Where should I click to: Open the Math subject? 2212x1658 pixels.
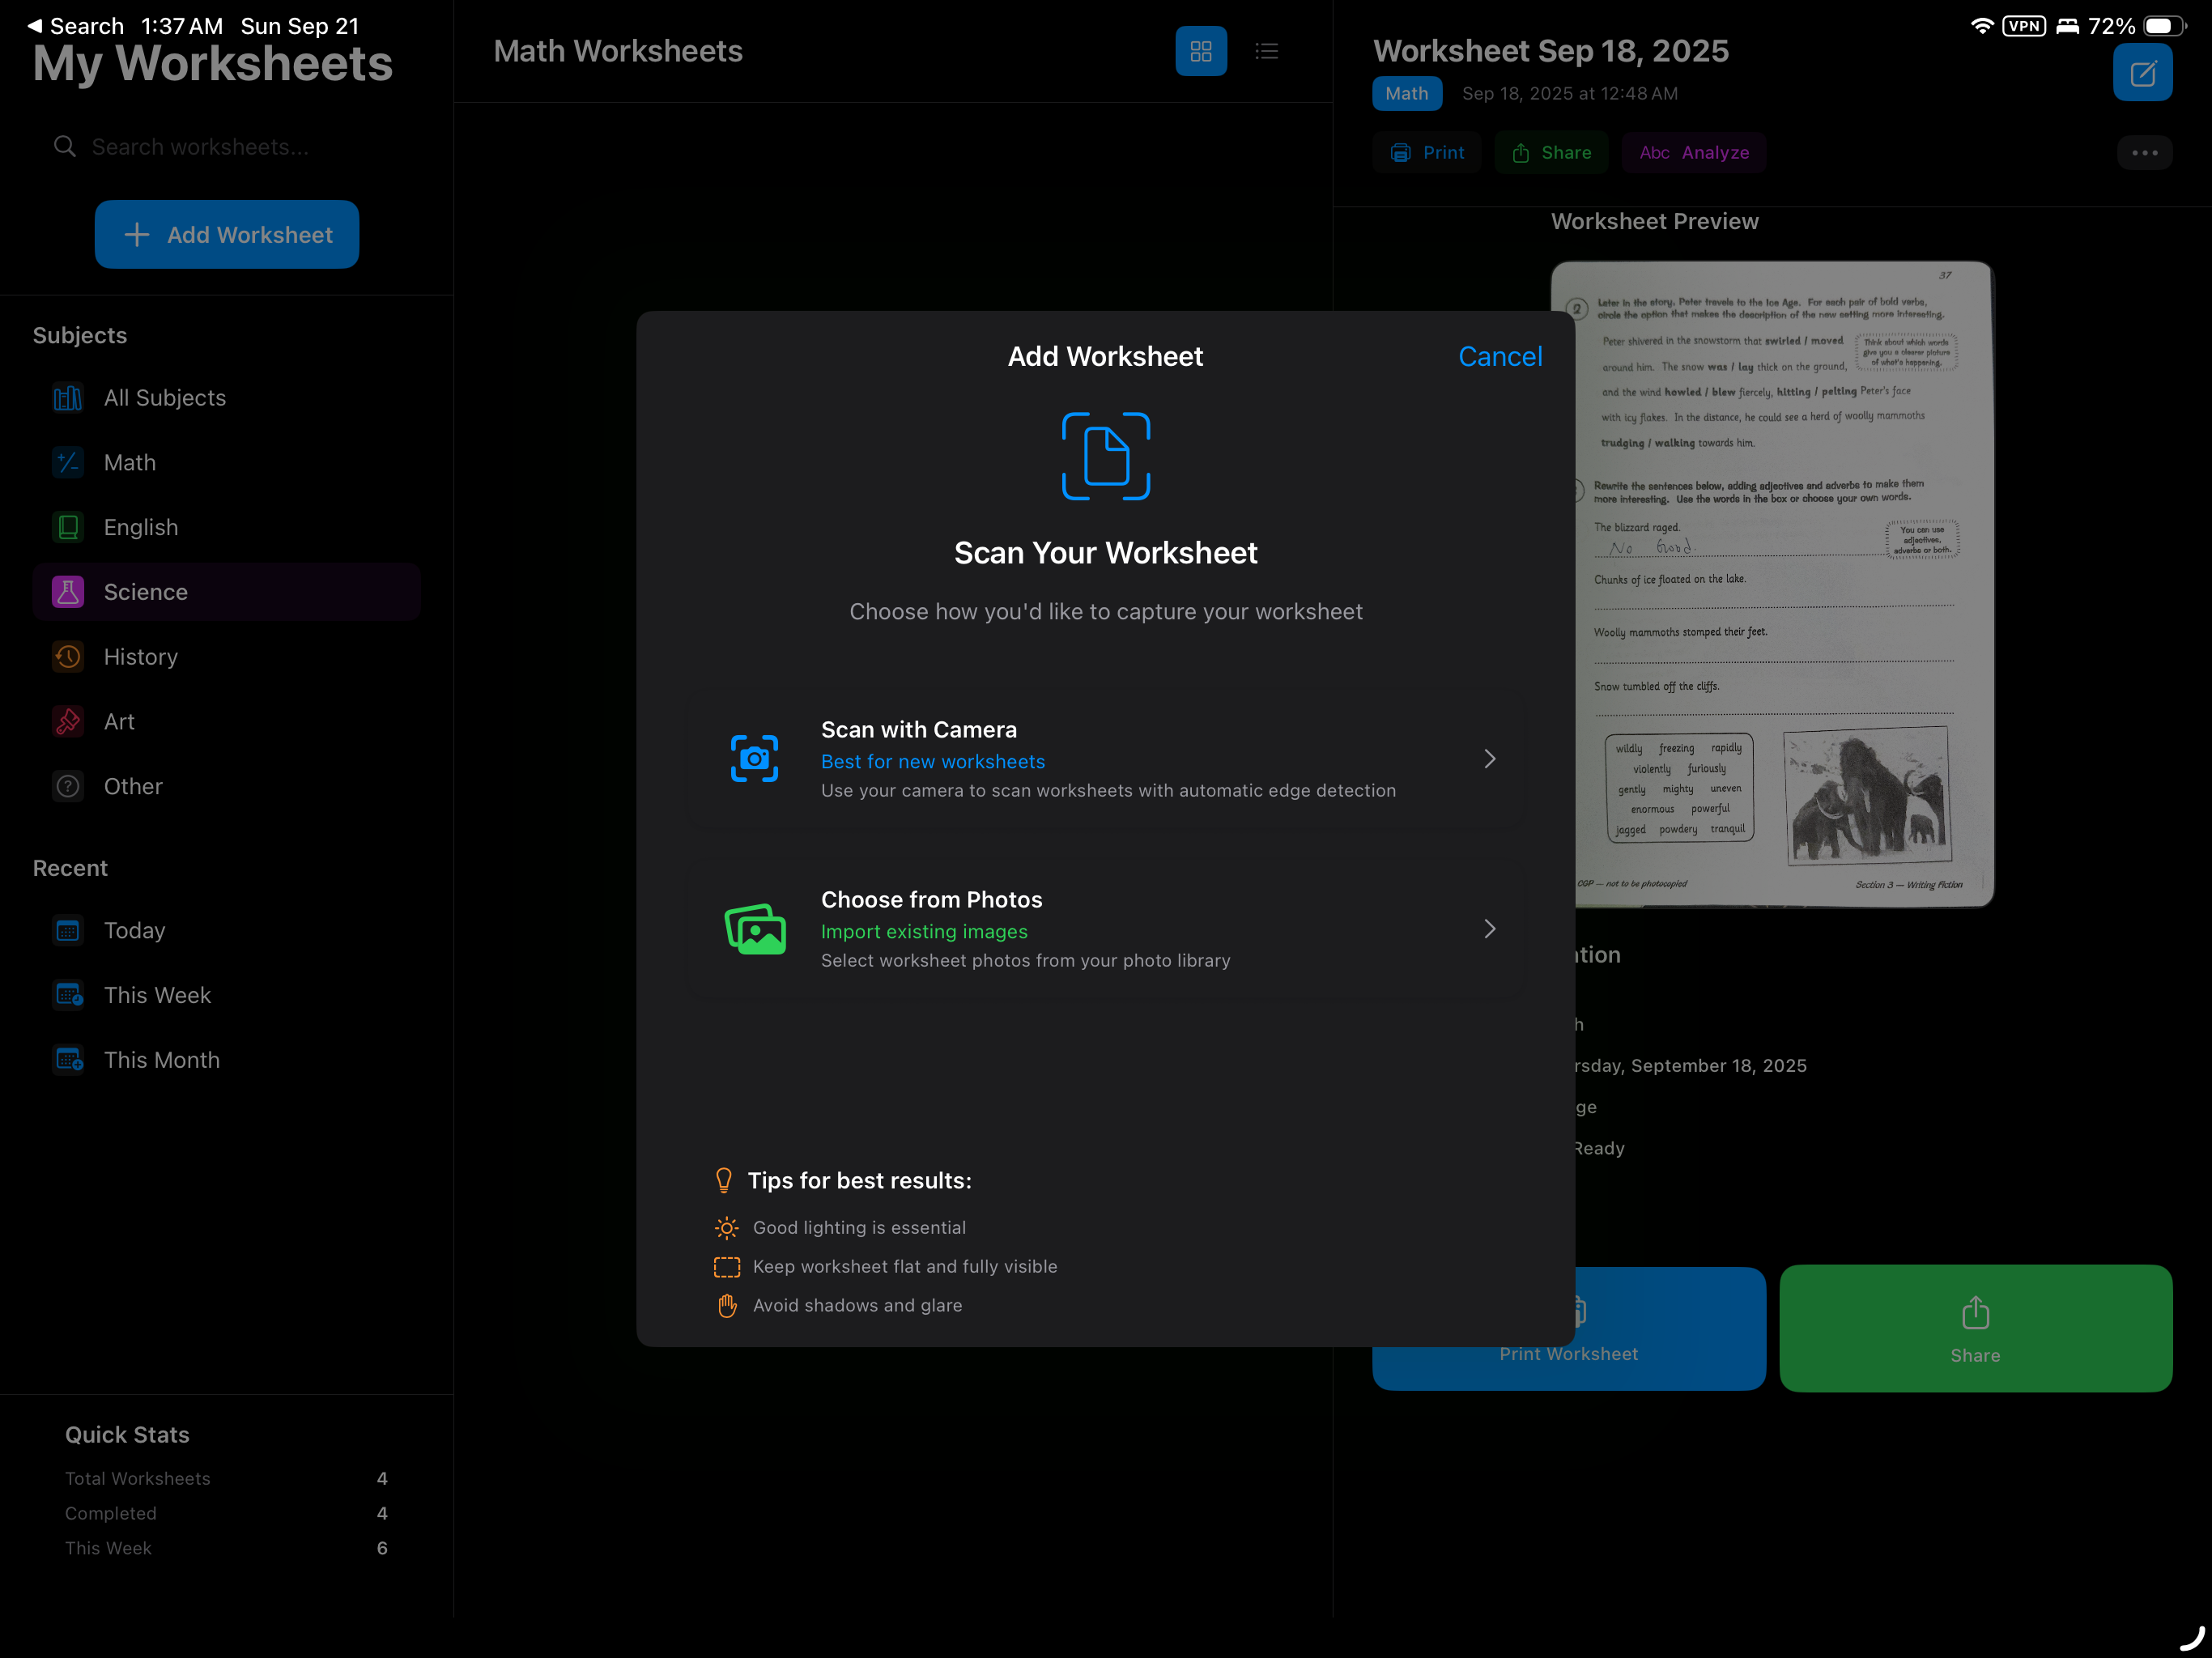click(x=226, y=463)
